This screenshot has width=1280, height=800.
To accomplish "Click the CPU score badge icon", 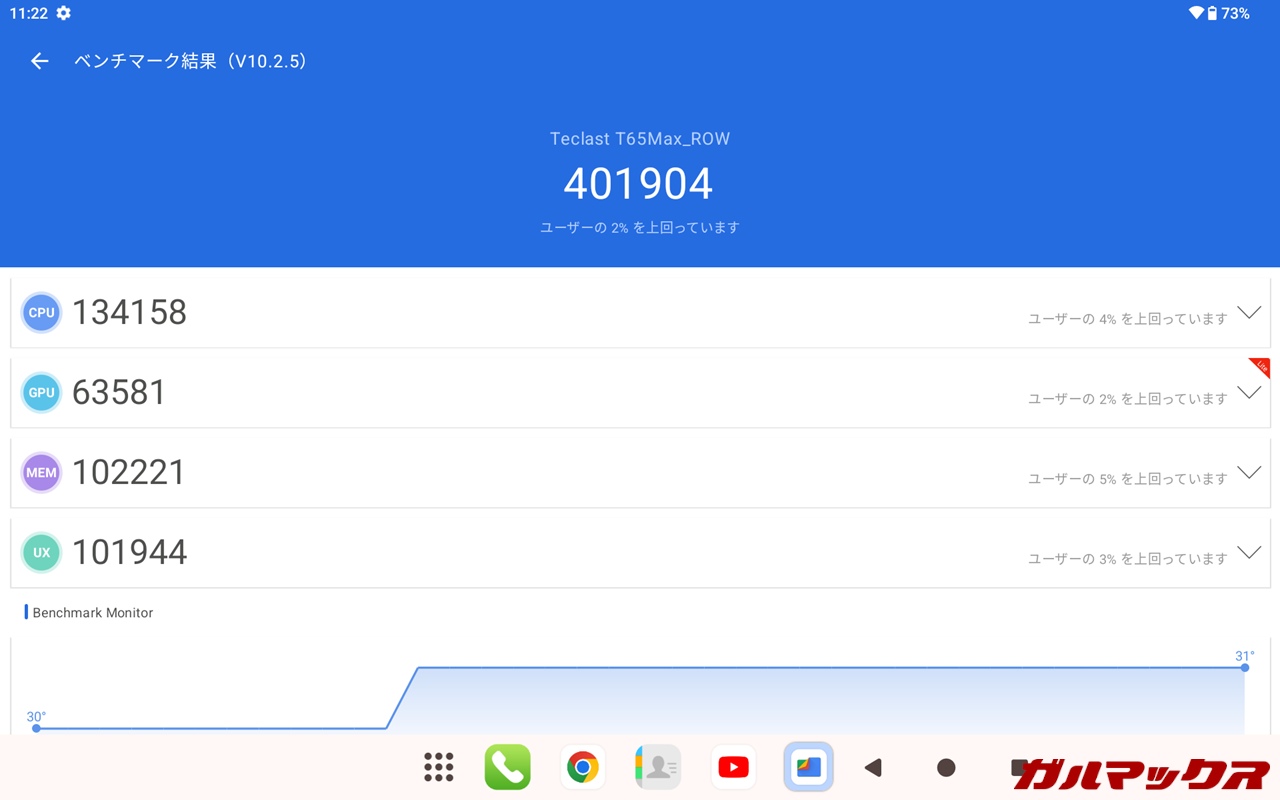I will pos(41,313).
